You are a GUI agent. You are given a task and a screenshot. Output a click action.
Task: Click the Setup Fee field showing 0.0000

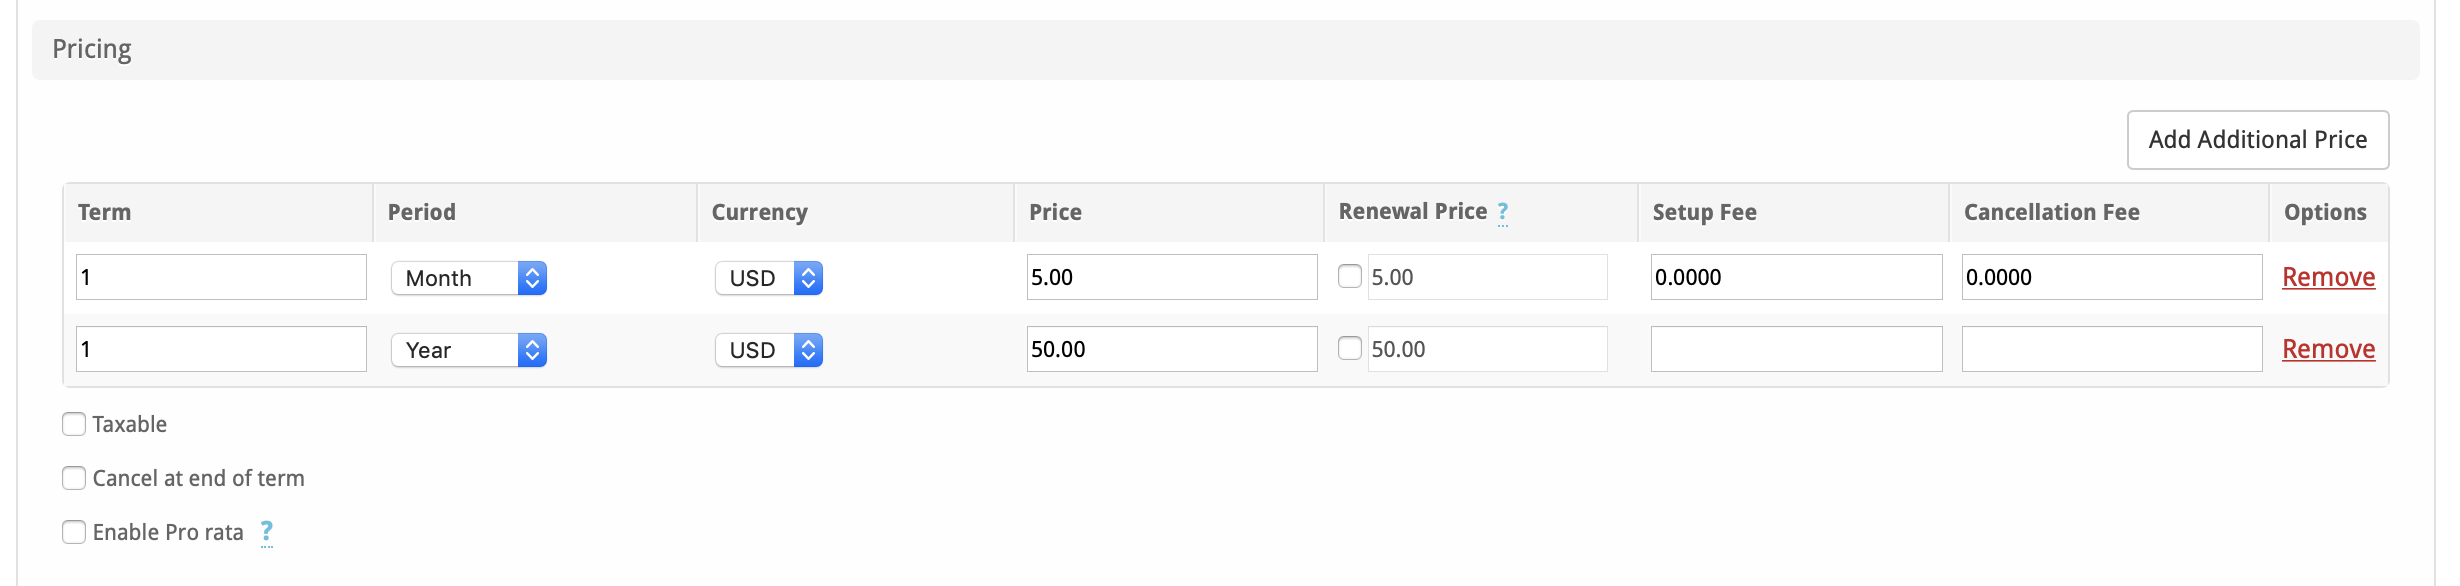(1796, 277)
